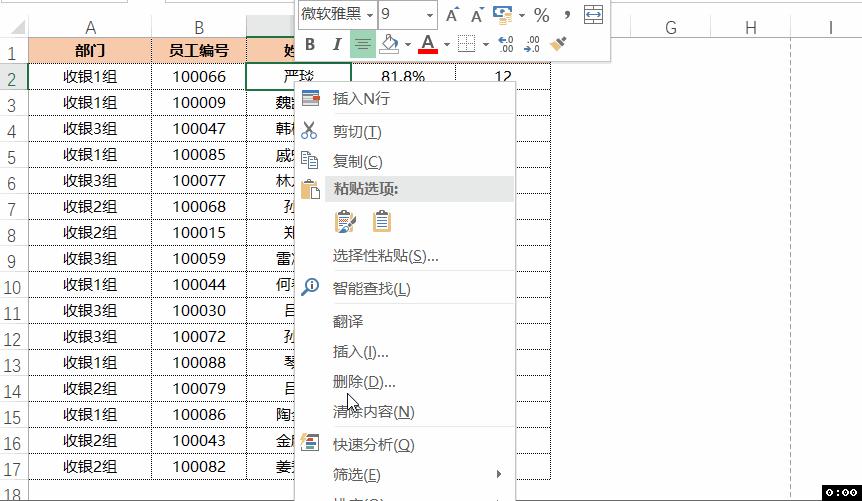Click the format painter brush
Screen dimensions: 862x501
(x=558, y=45)
